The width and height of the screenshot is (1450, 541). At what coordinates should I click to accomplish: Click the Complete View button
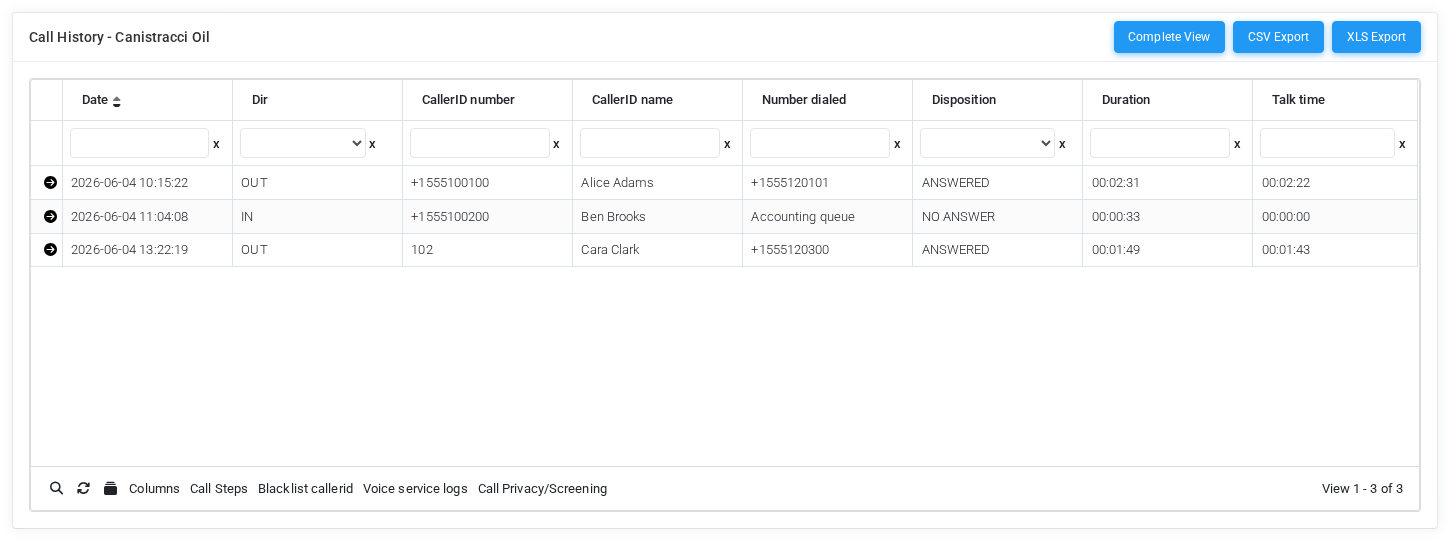(x=1169, y=37)
